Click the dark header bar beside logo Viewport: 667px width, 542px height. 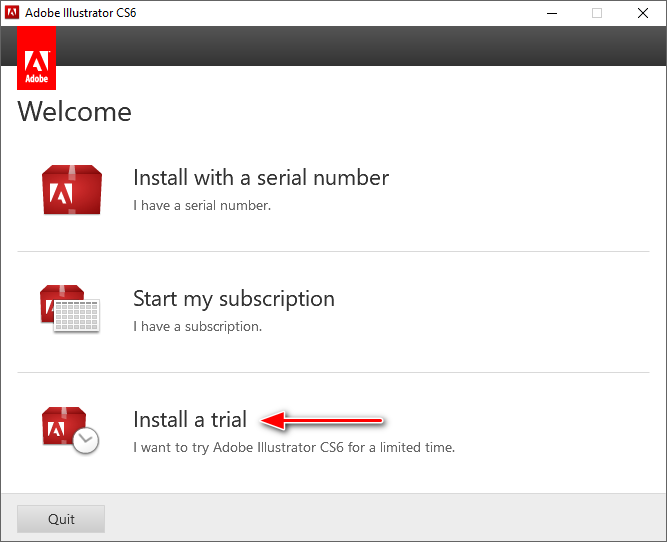click(360, 46)
